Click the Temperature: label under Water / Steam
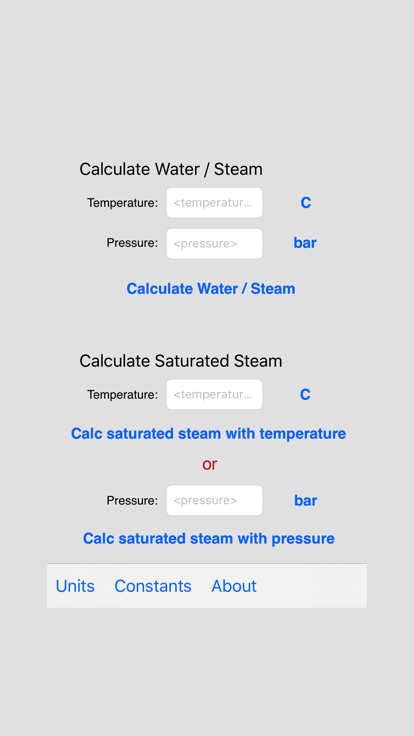 [x=123, y=203]
